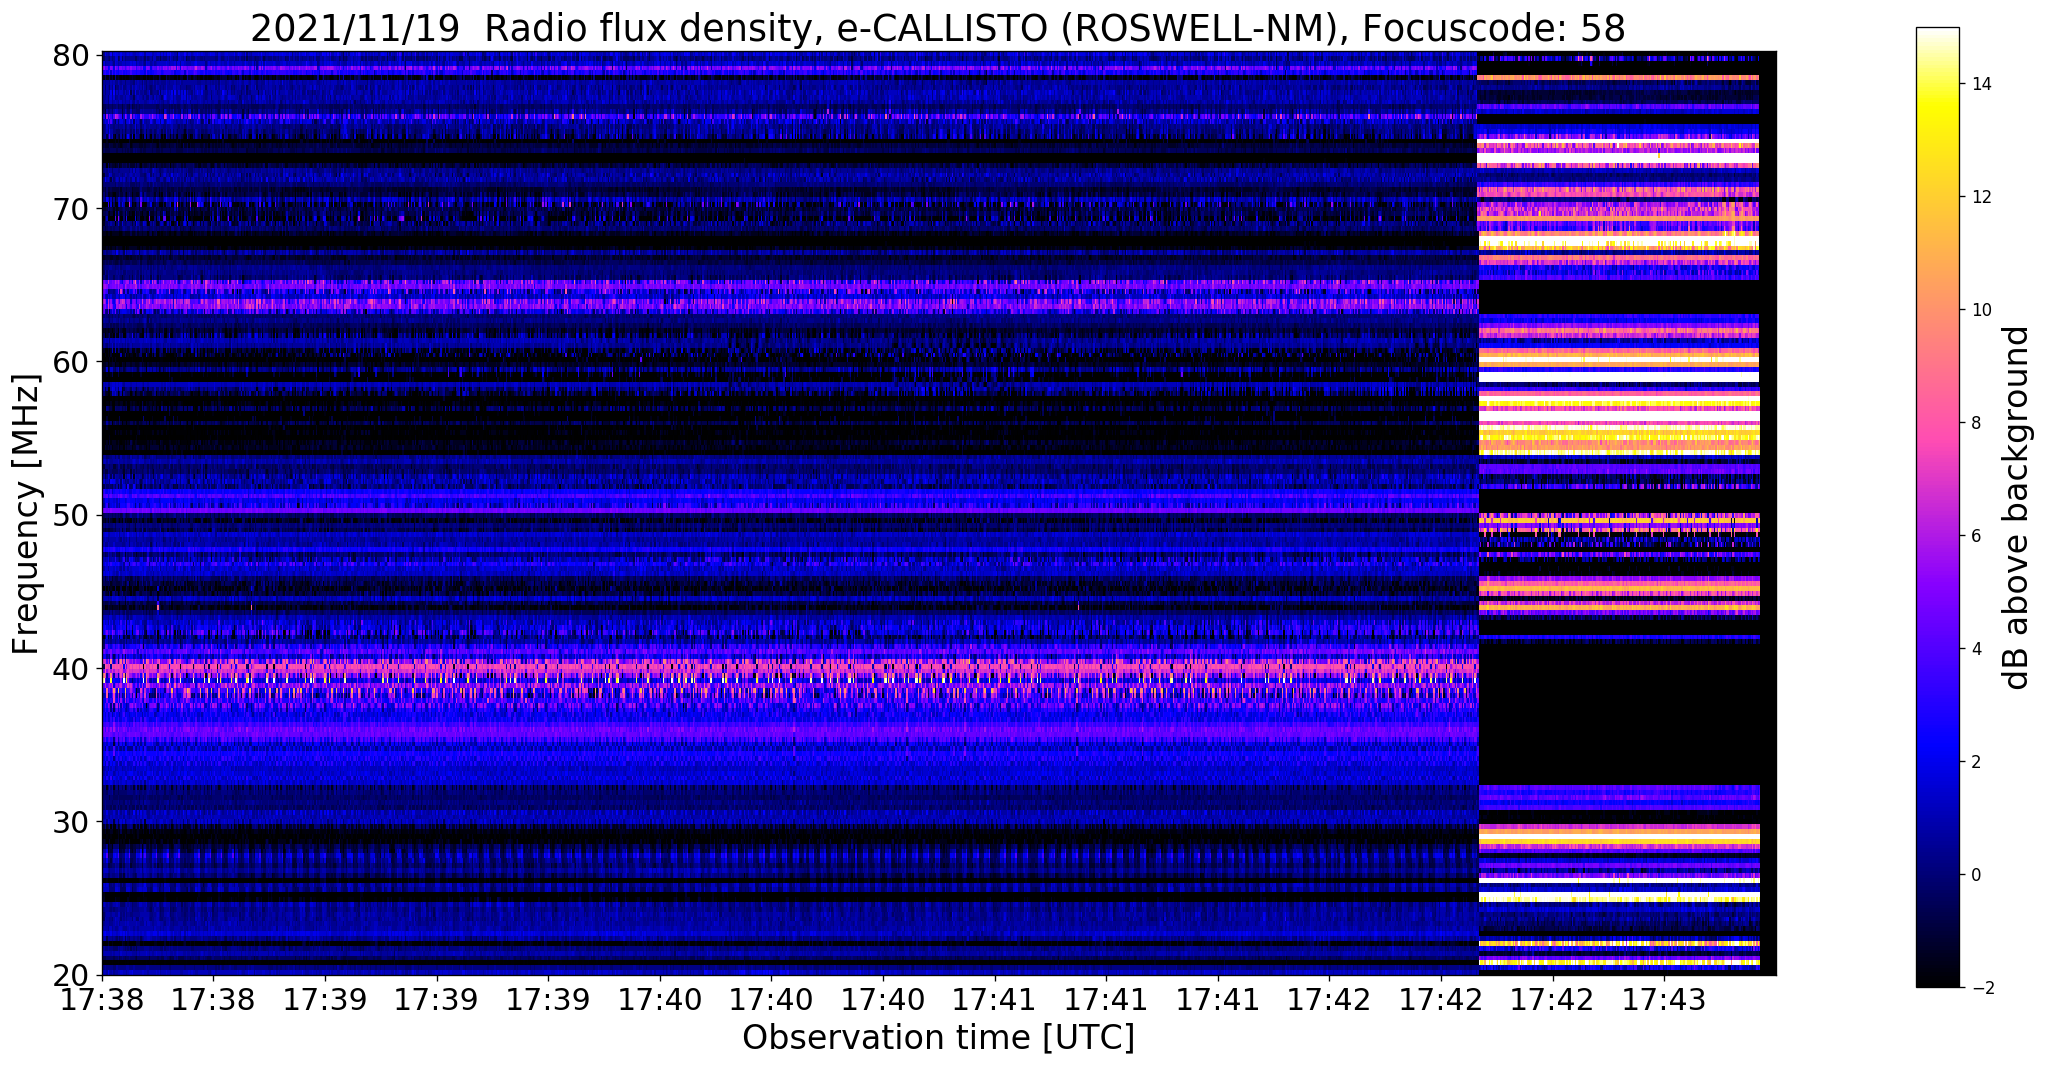Click the 60 tick on the frequency axis
This screenshot has height=1067, width=2047.
(x=70, y=362)
